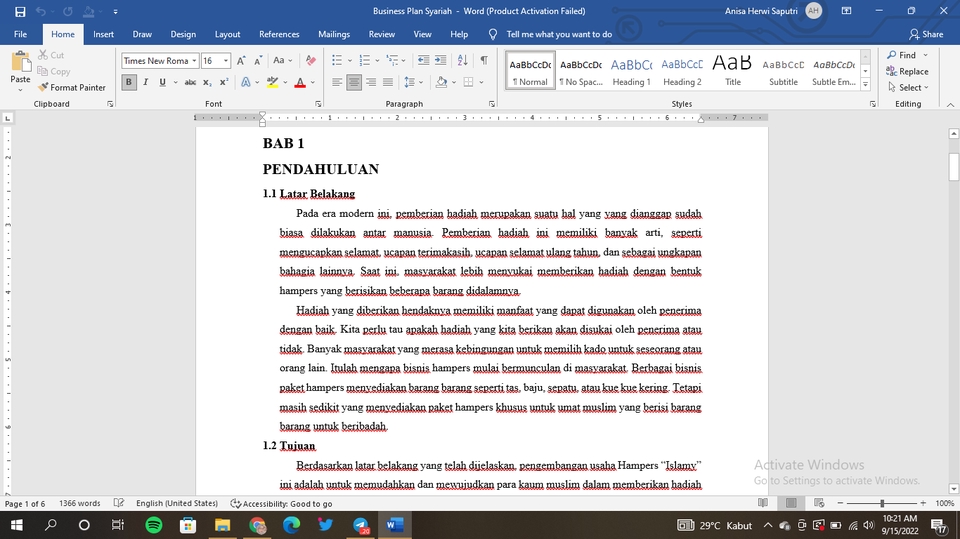Image resolution: width=960 pixels, height=539 pixels.
Task: Open the font name dropdown
Action: [194, 61]
